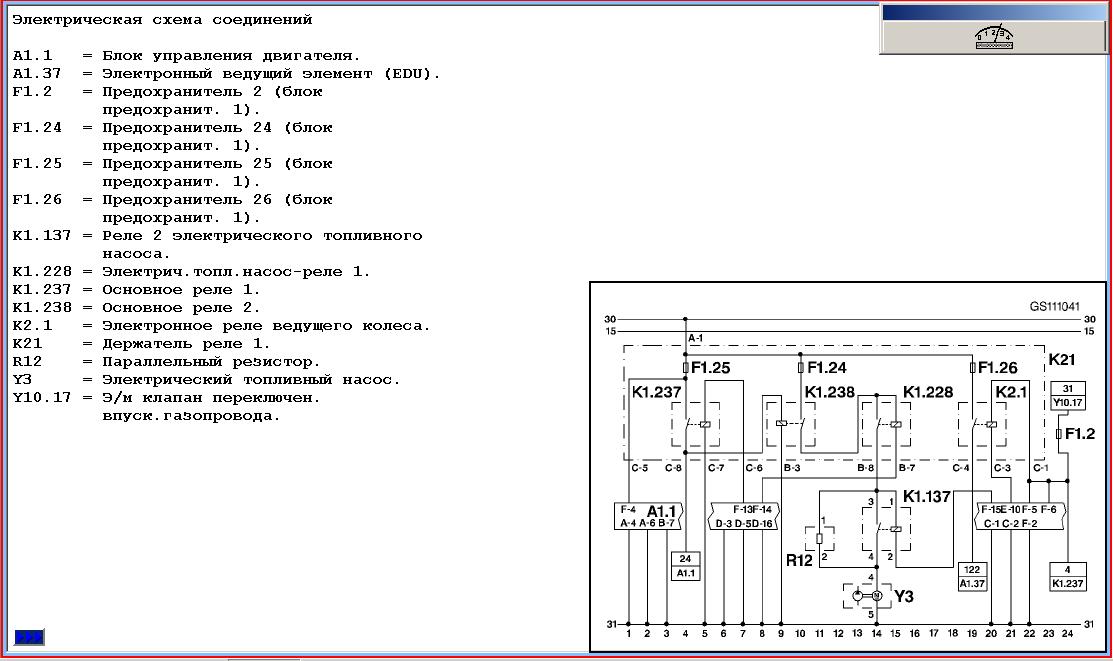Click the F1.26 fuse label in the diagram
1113x661 pixels.
click(998, 368)
